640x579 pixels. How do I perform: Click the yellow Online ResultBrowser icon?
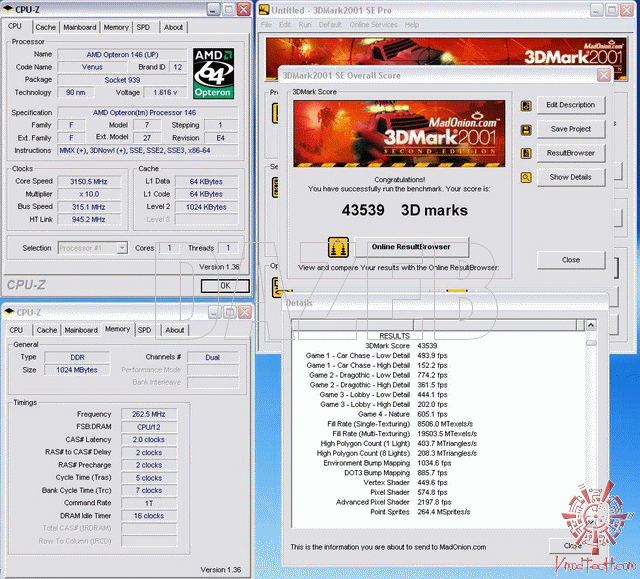pyautogui.click(x=338, y=247)
